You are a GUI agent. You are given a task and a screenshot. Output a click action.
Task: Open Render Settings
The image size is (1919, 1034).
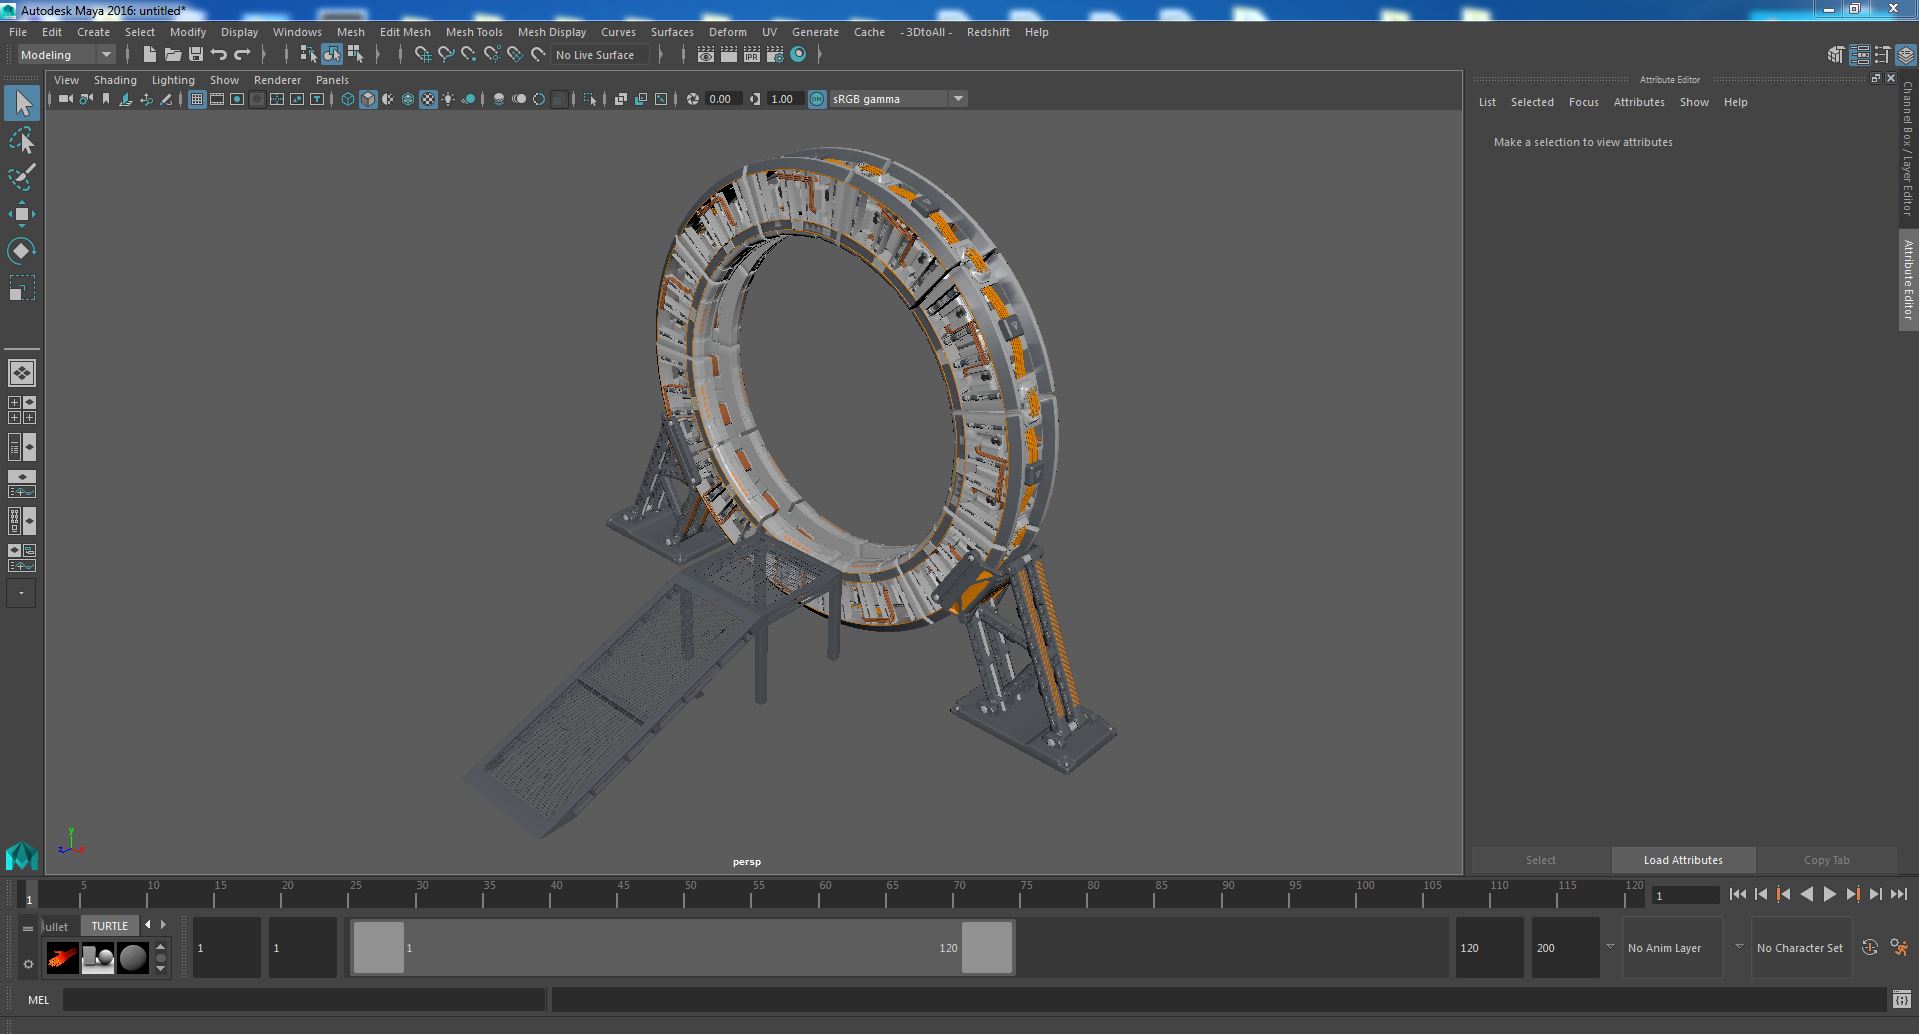pos(775,55)
